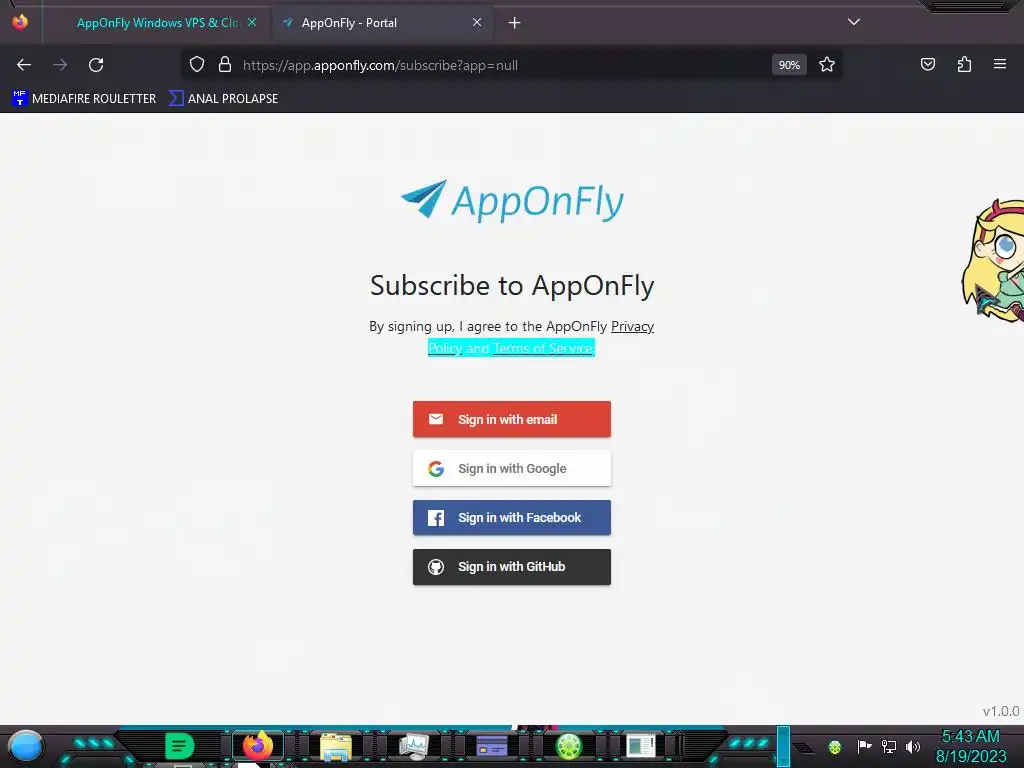This screenshot has height=768, width=1024.
Task: Click the AppOnFly logo
Action: tap(512, 200)
